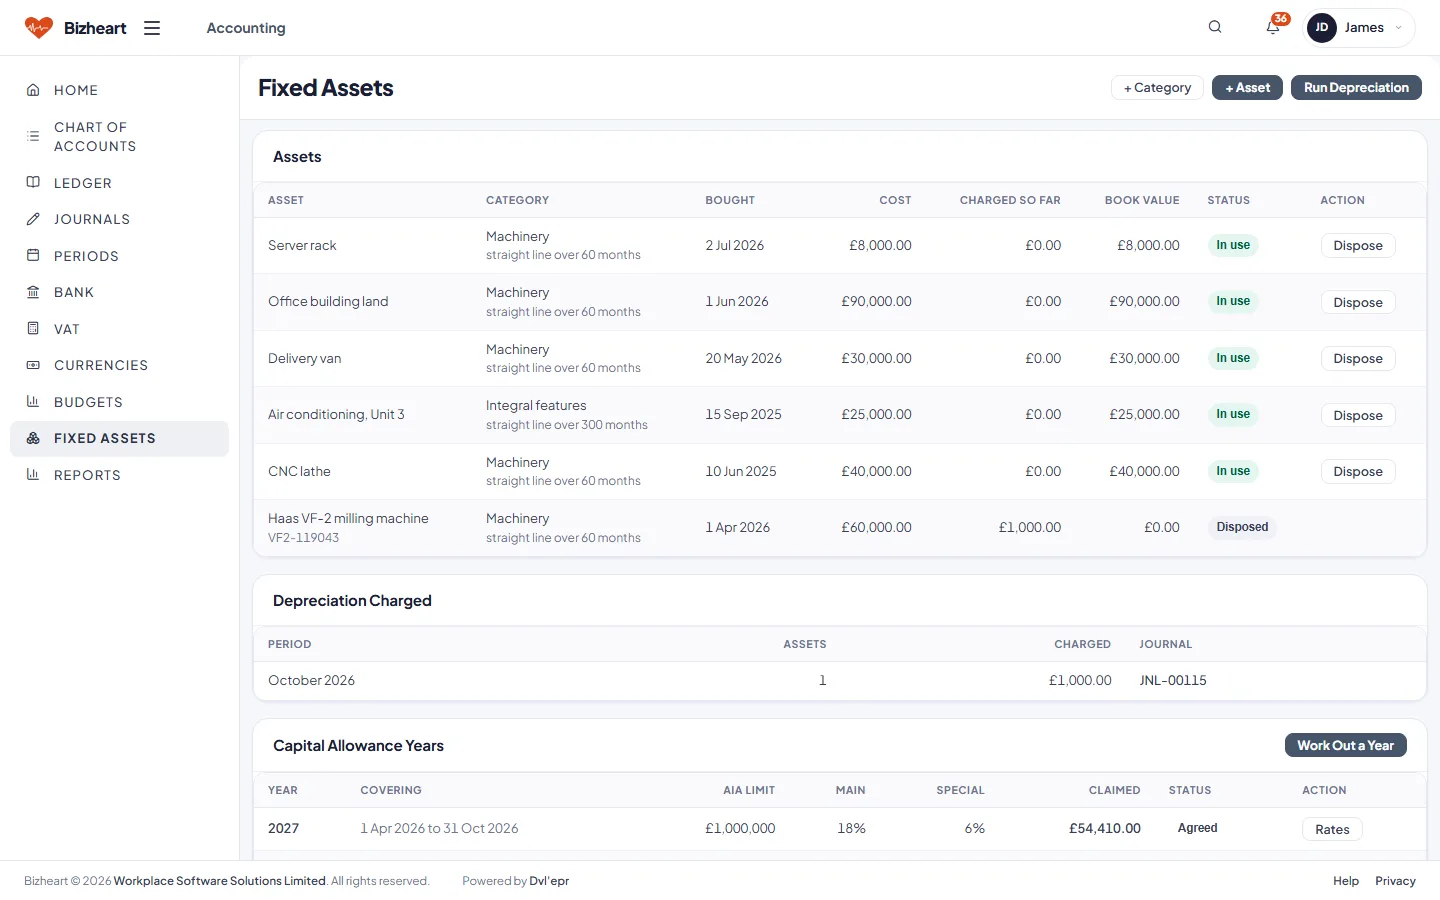Click the Budgets chart icon
The image size is (1440, 900).
coord(33,401)
